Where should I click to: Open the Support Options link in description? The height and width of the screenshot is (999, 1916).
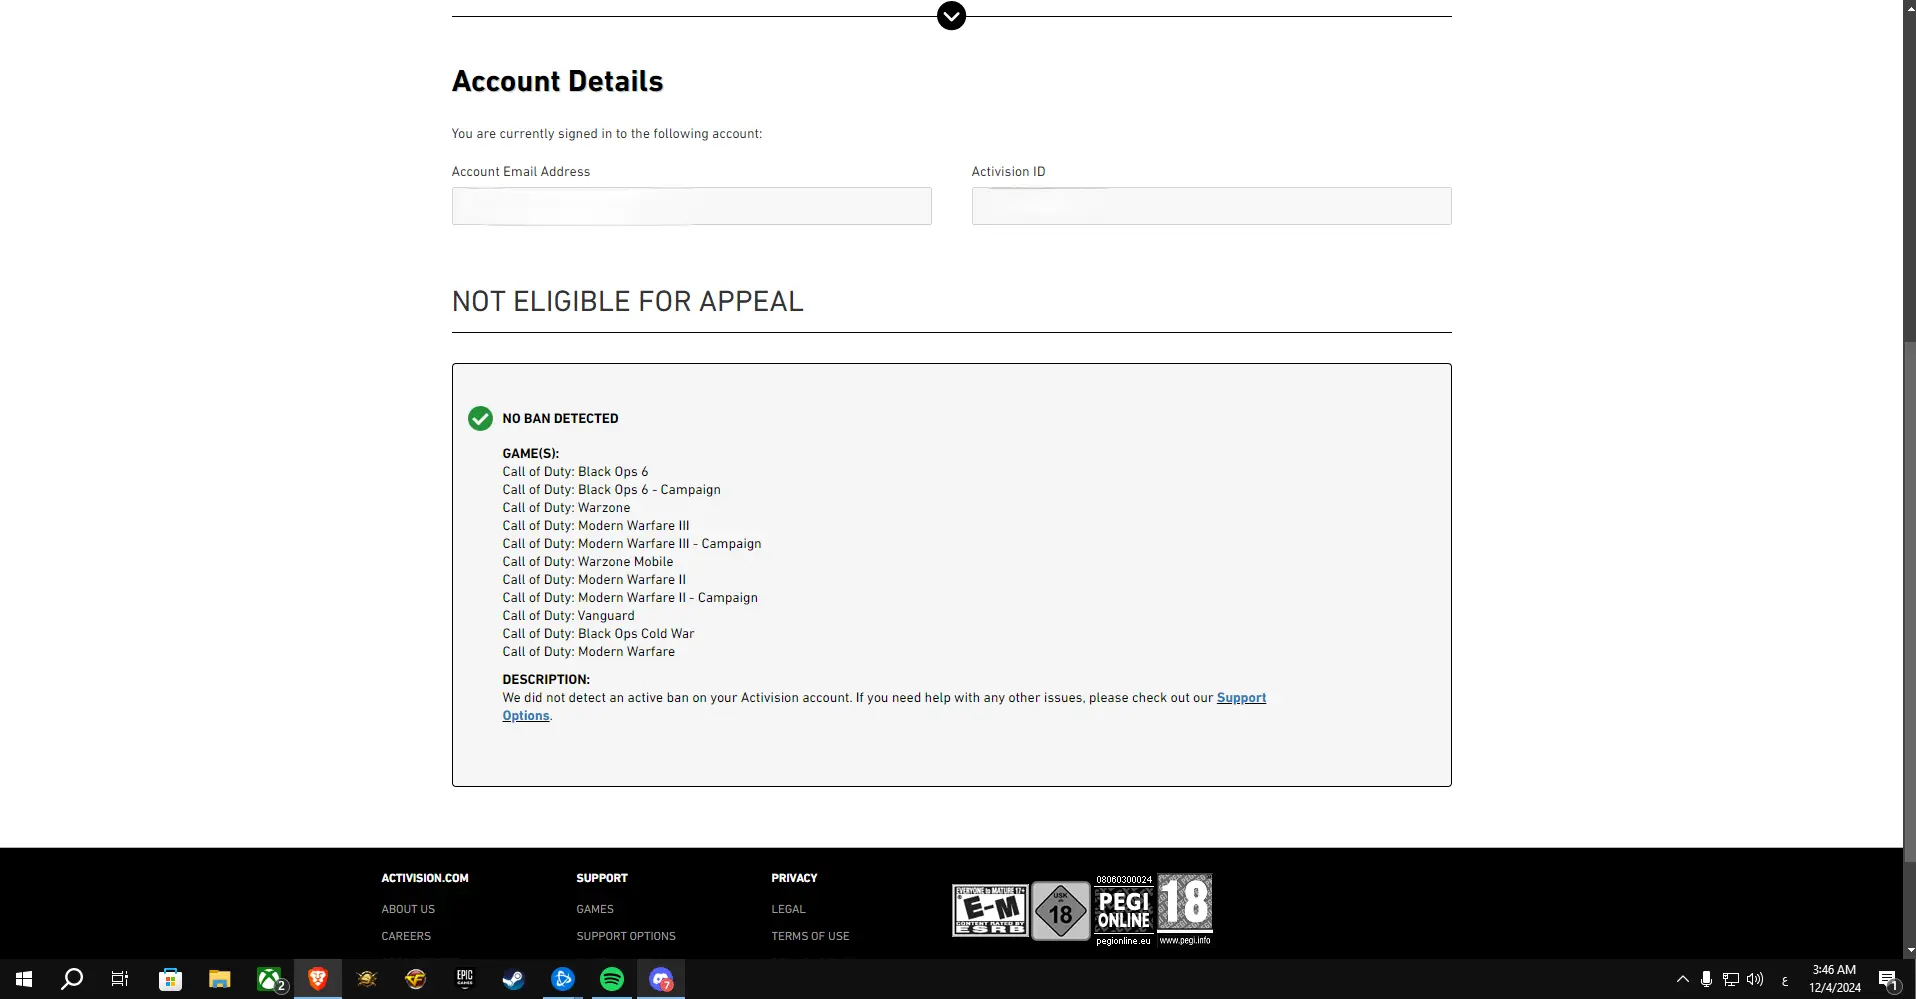pos(1240,698)
